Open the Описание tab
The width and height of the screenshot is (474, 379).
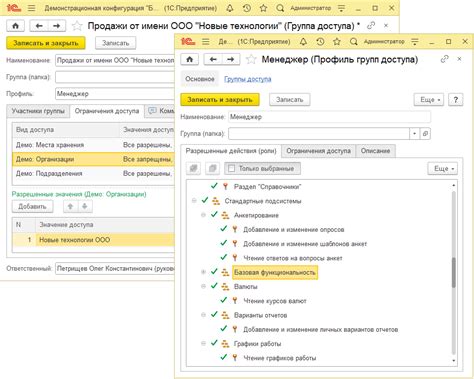[x=375, y=151]
